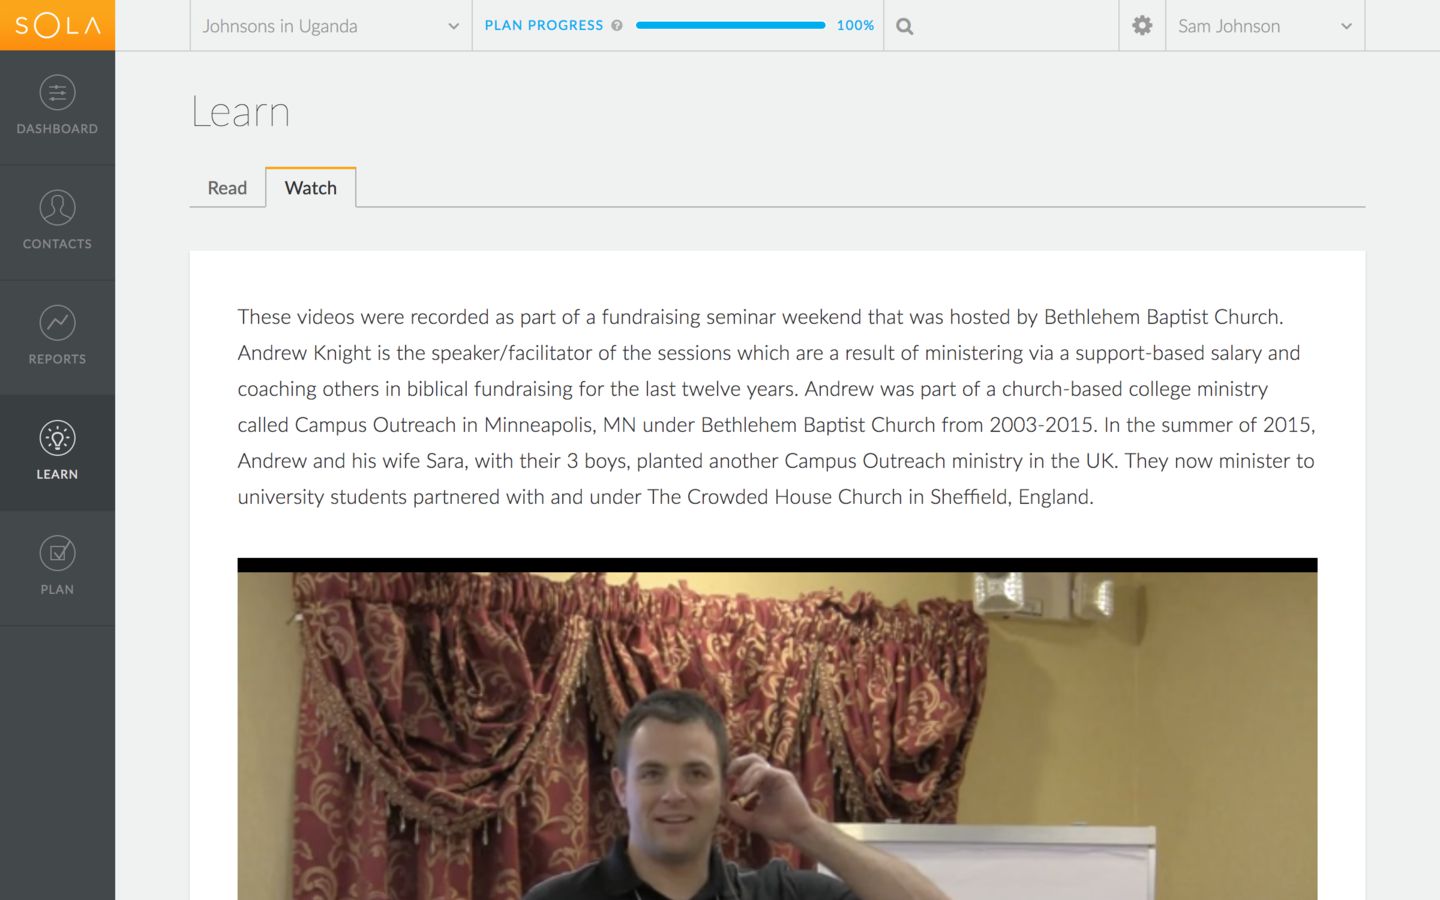Click the blue plan progress bar
Viewport: 1440px width, 900px height.
tap(730, 26)
